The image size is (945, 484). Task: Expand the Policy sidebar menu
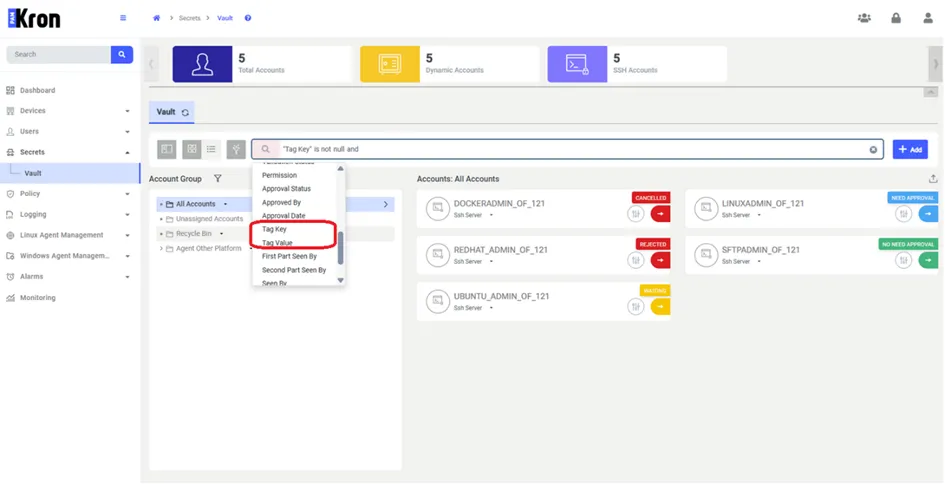(127, 194)
